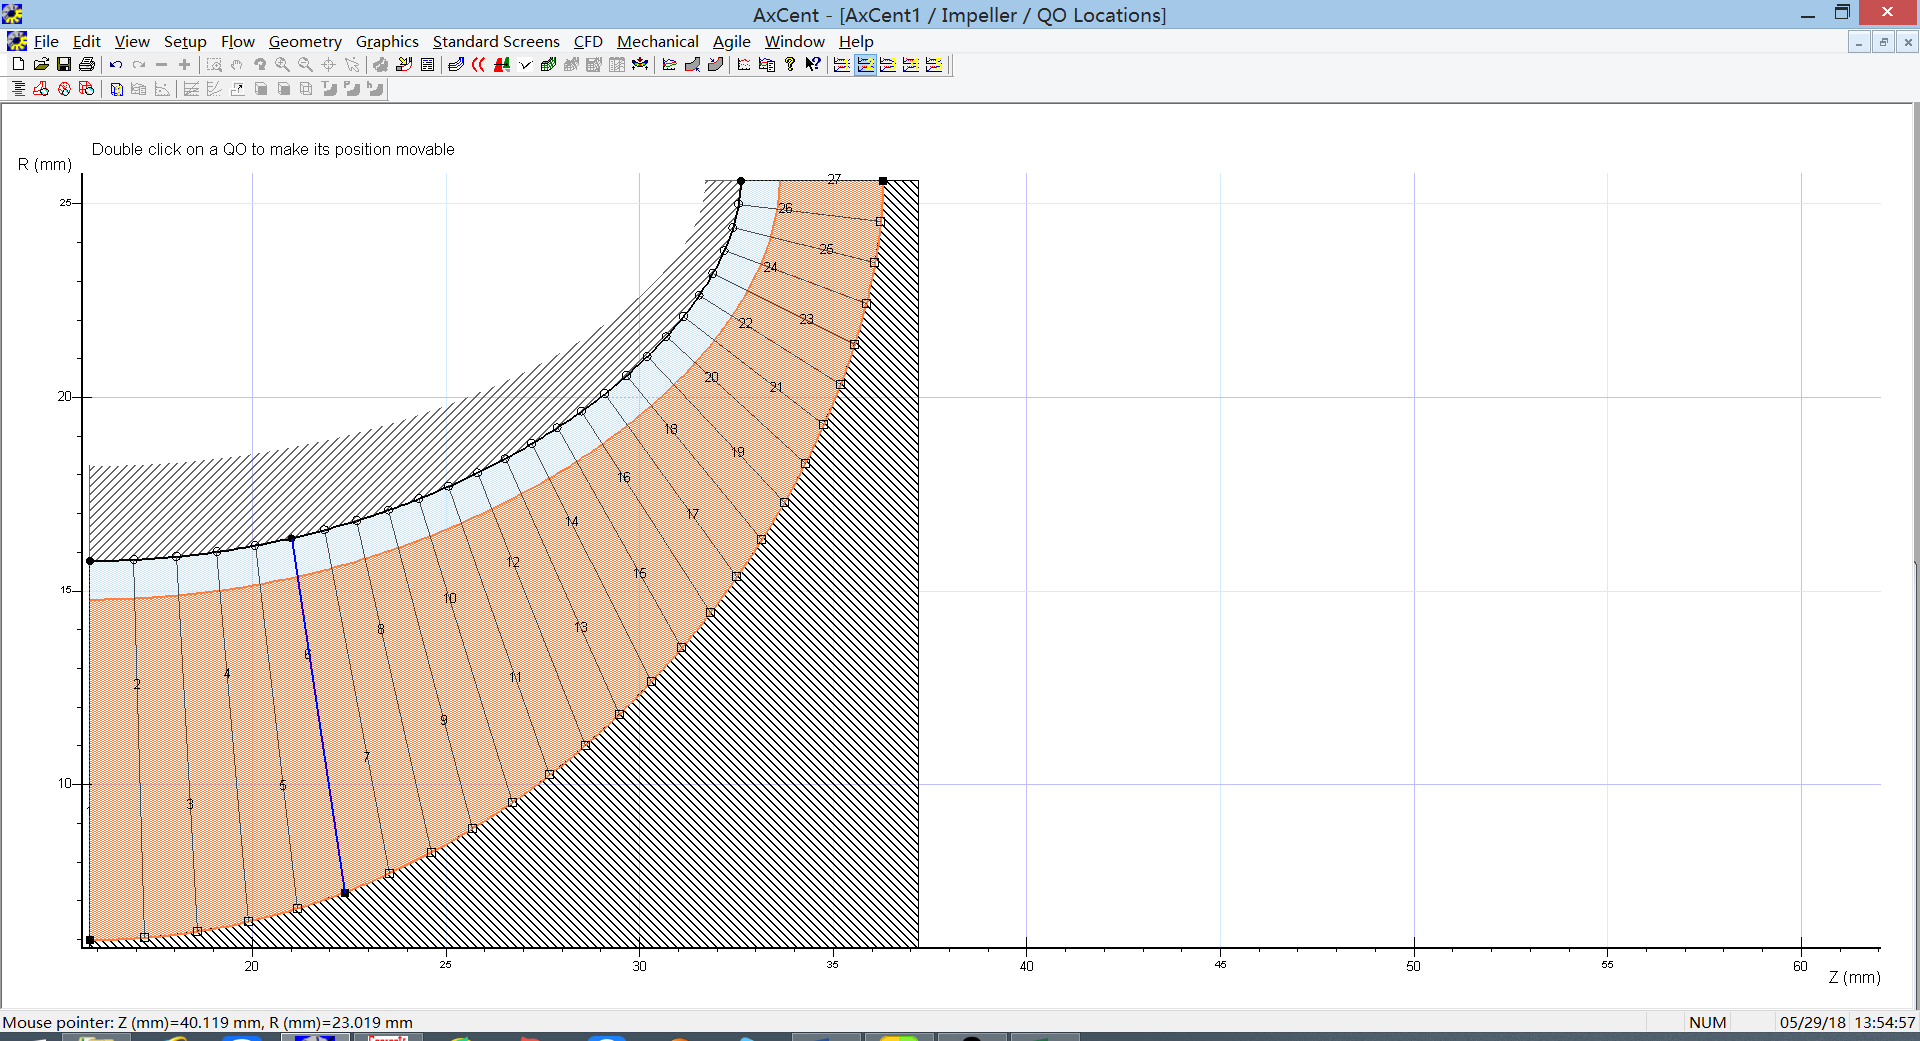Open the Mechanical menu
This screenshot has height=1041, width=1920.
(x=657, y=41)
